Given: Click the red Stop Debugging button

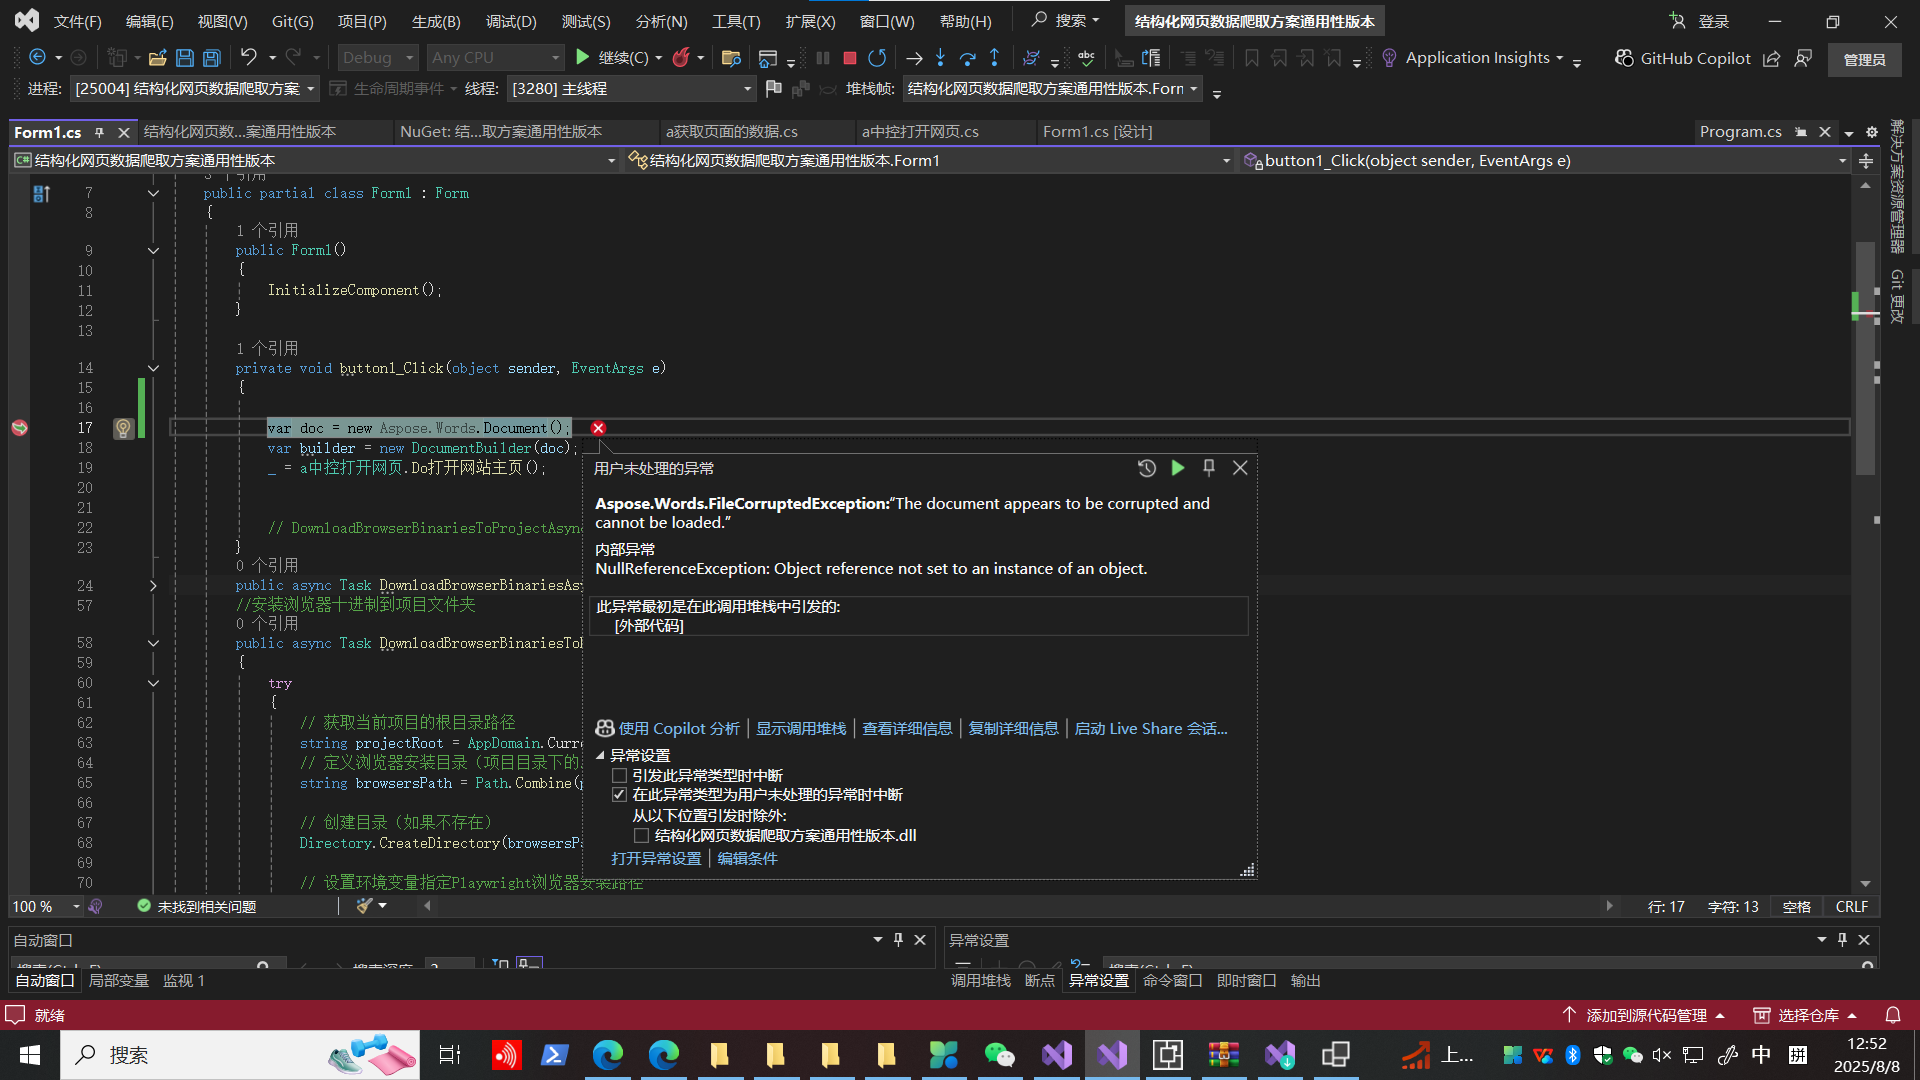Looking at the screenshot, I should [x=850, y=58].
